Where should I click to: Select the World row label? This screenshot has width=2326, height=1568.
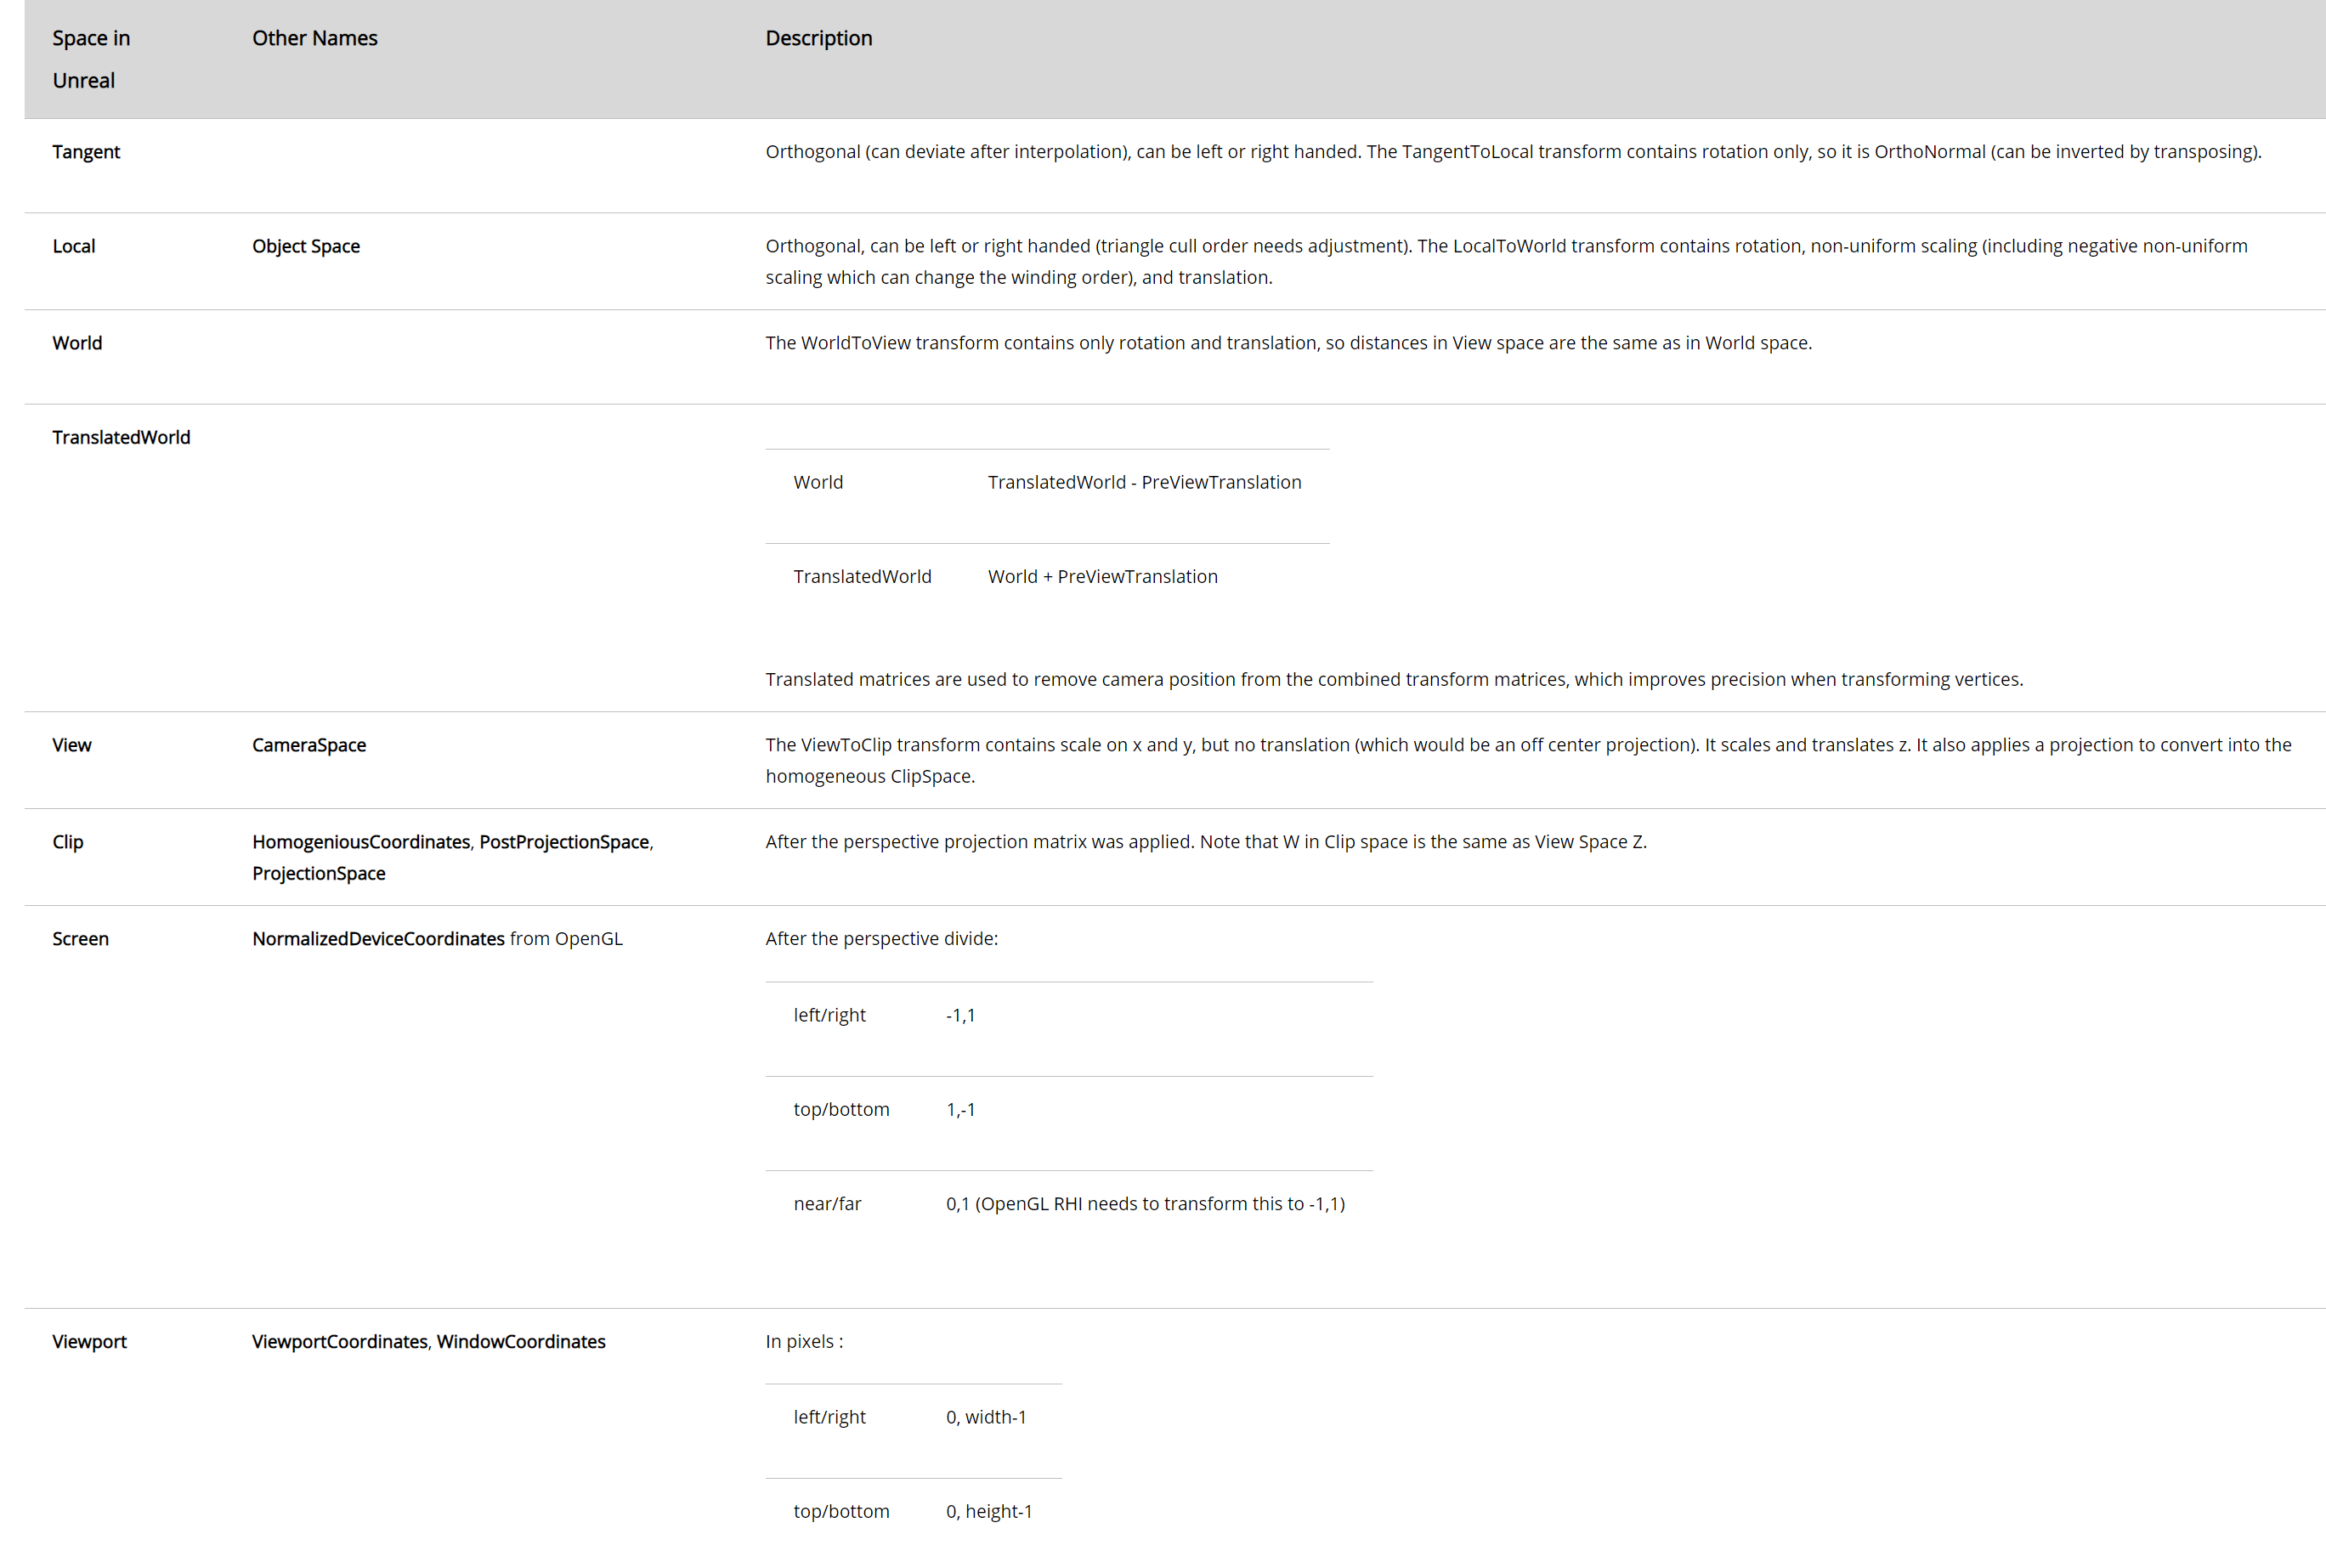coord(77,343)
